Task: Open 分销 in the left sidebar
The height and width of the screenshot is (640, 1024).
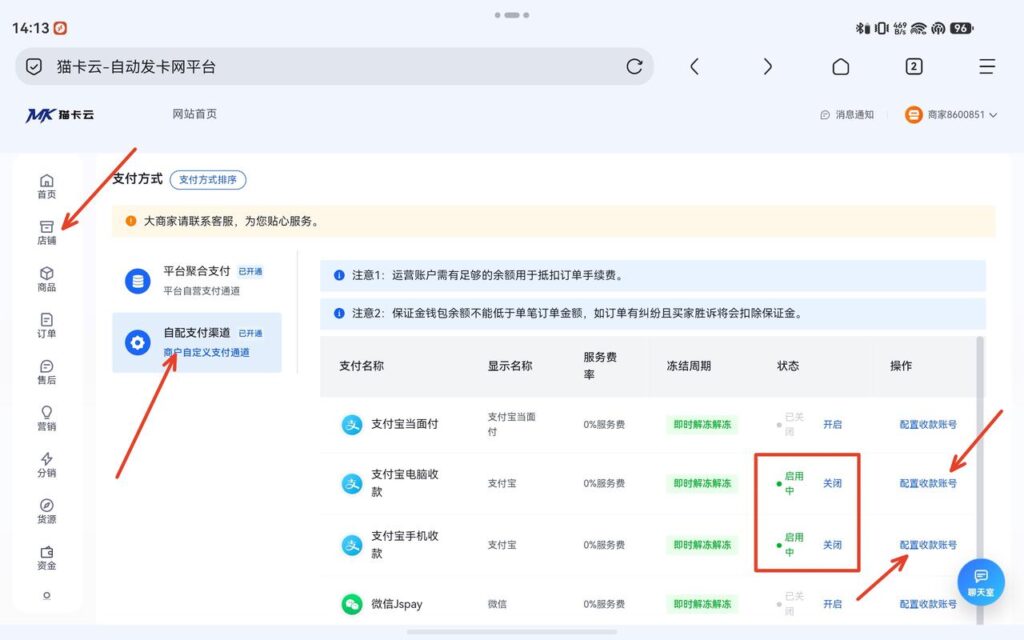Action: tap(46, 464)
